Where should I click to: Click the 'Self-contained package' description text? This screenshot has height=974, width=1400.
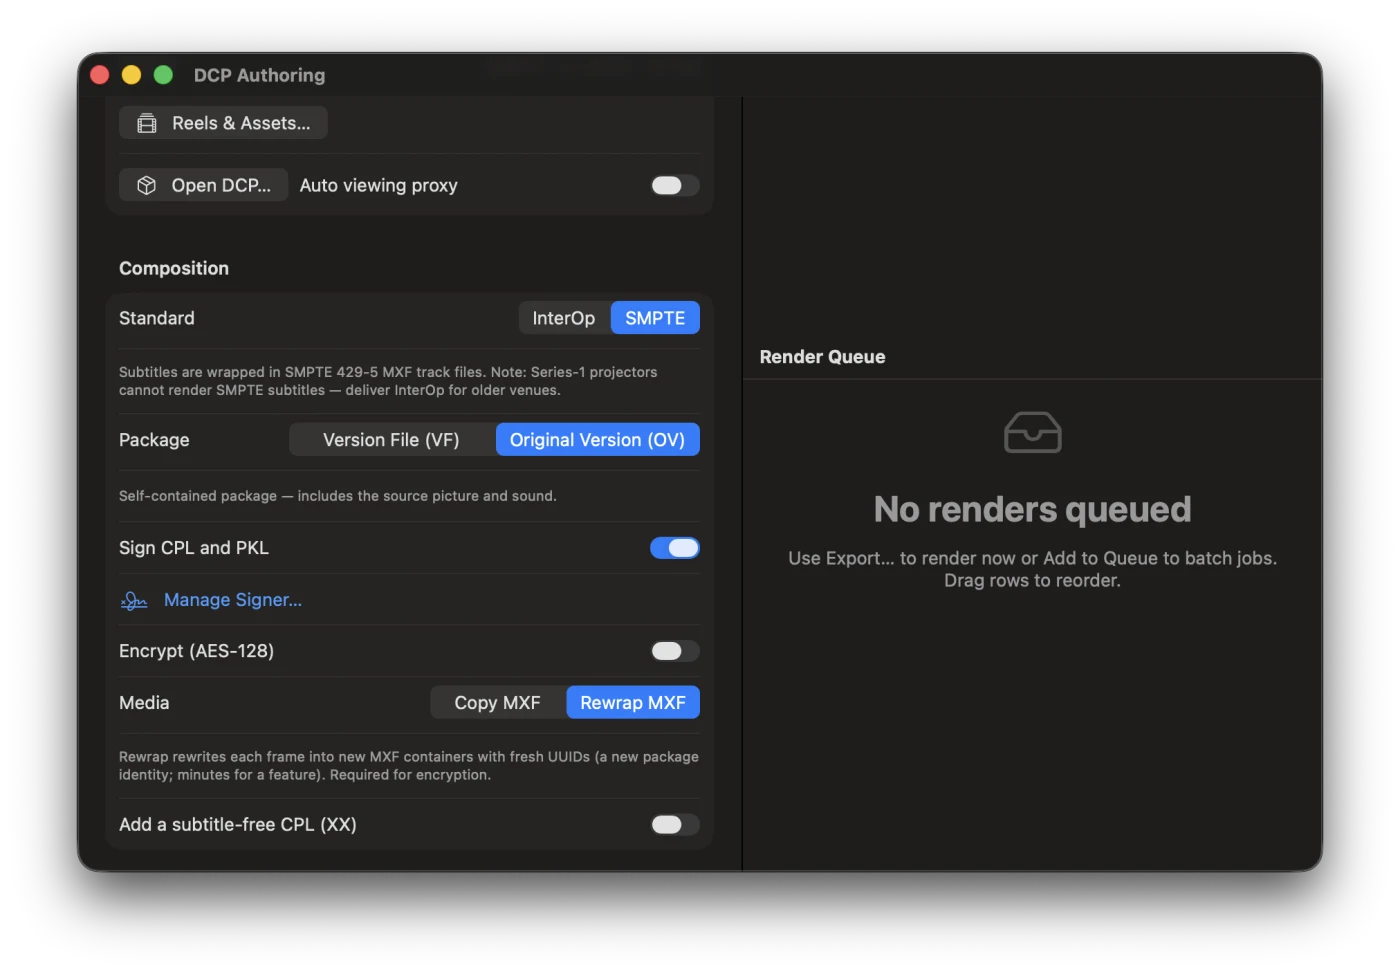(338, 496)
